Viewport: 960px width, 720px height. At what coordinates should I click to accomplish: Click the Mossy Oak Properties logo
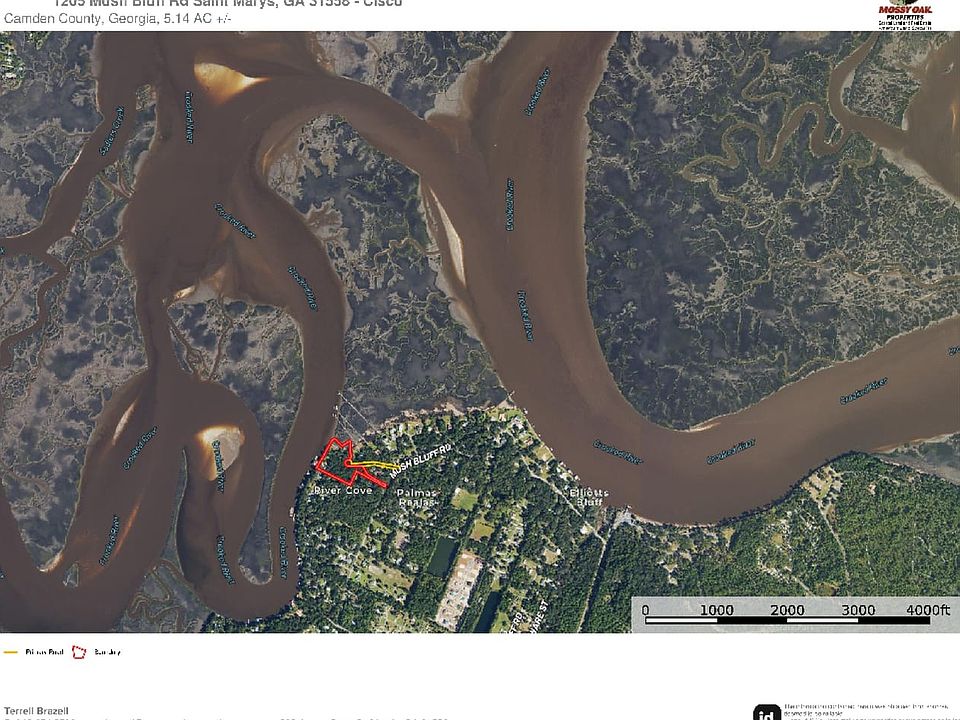coord(905,14)
